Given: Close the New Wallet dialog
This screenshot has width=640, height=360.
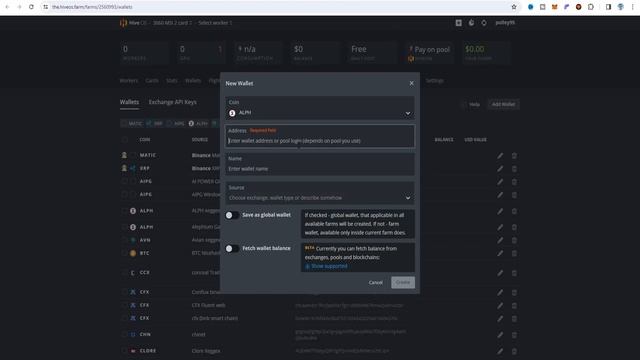Looking at the screenshot, I should point(411,83).
